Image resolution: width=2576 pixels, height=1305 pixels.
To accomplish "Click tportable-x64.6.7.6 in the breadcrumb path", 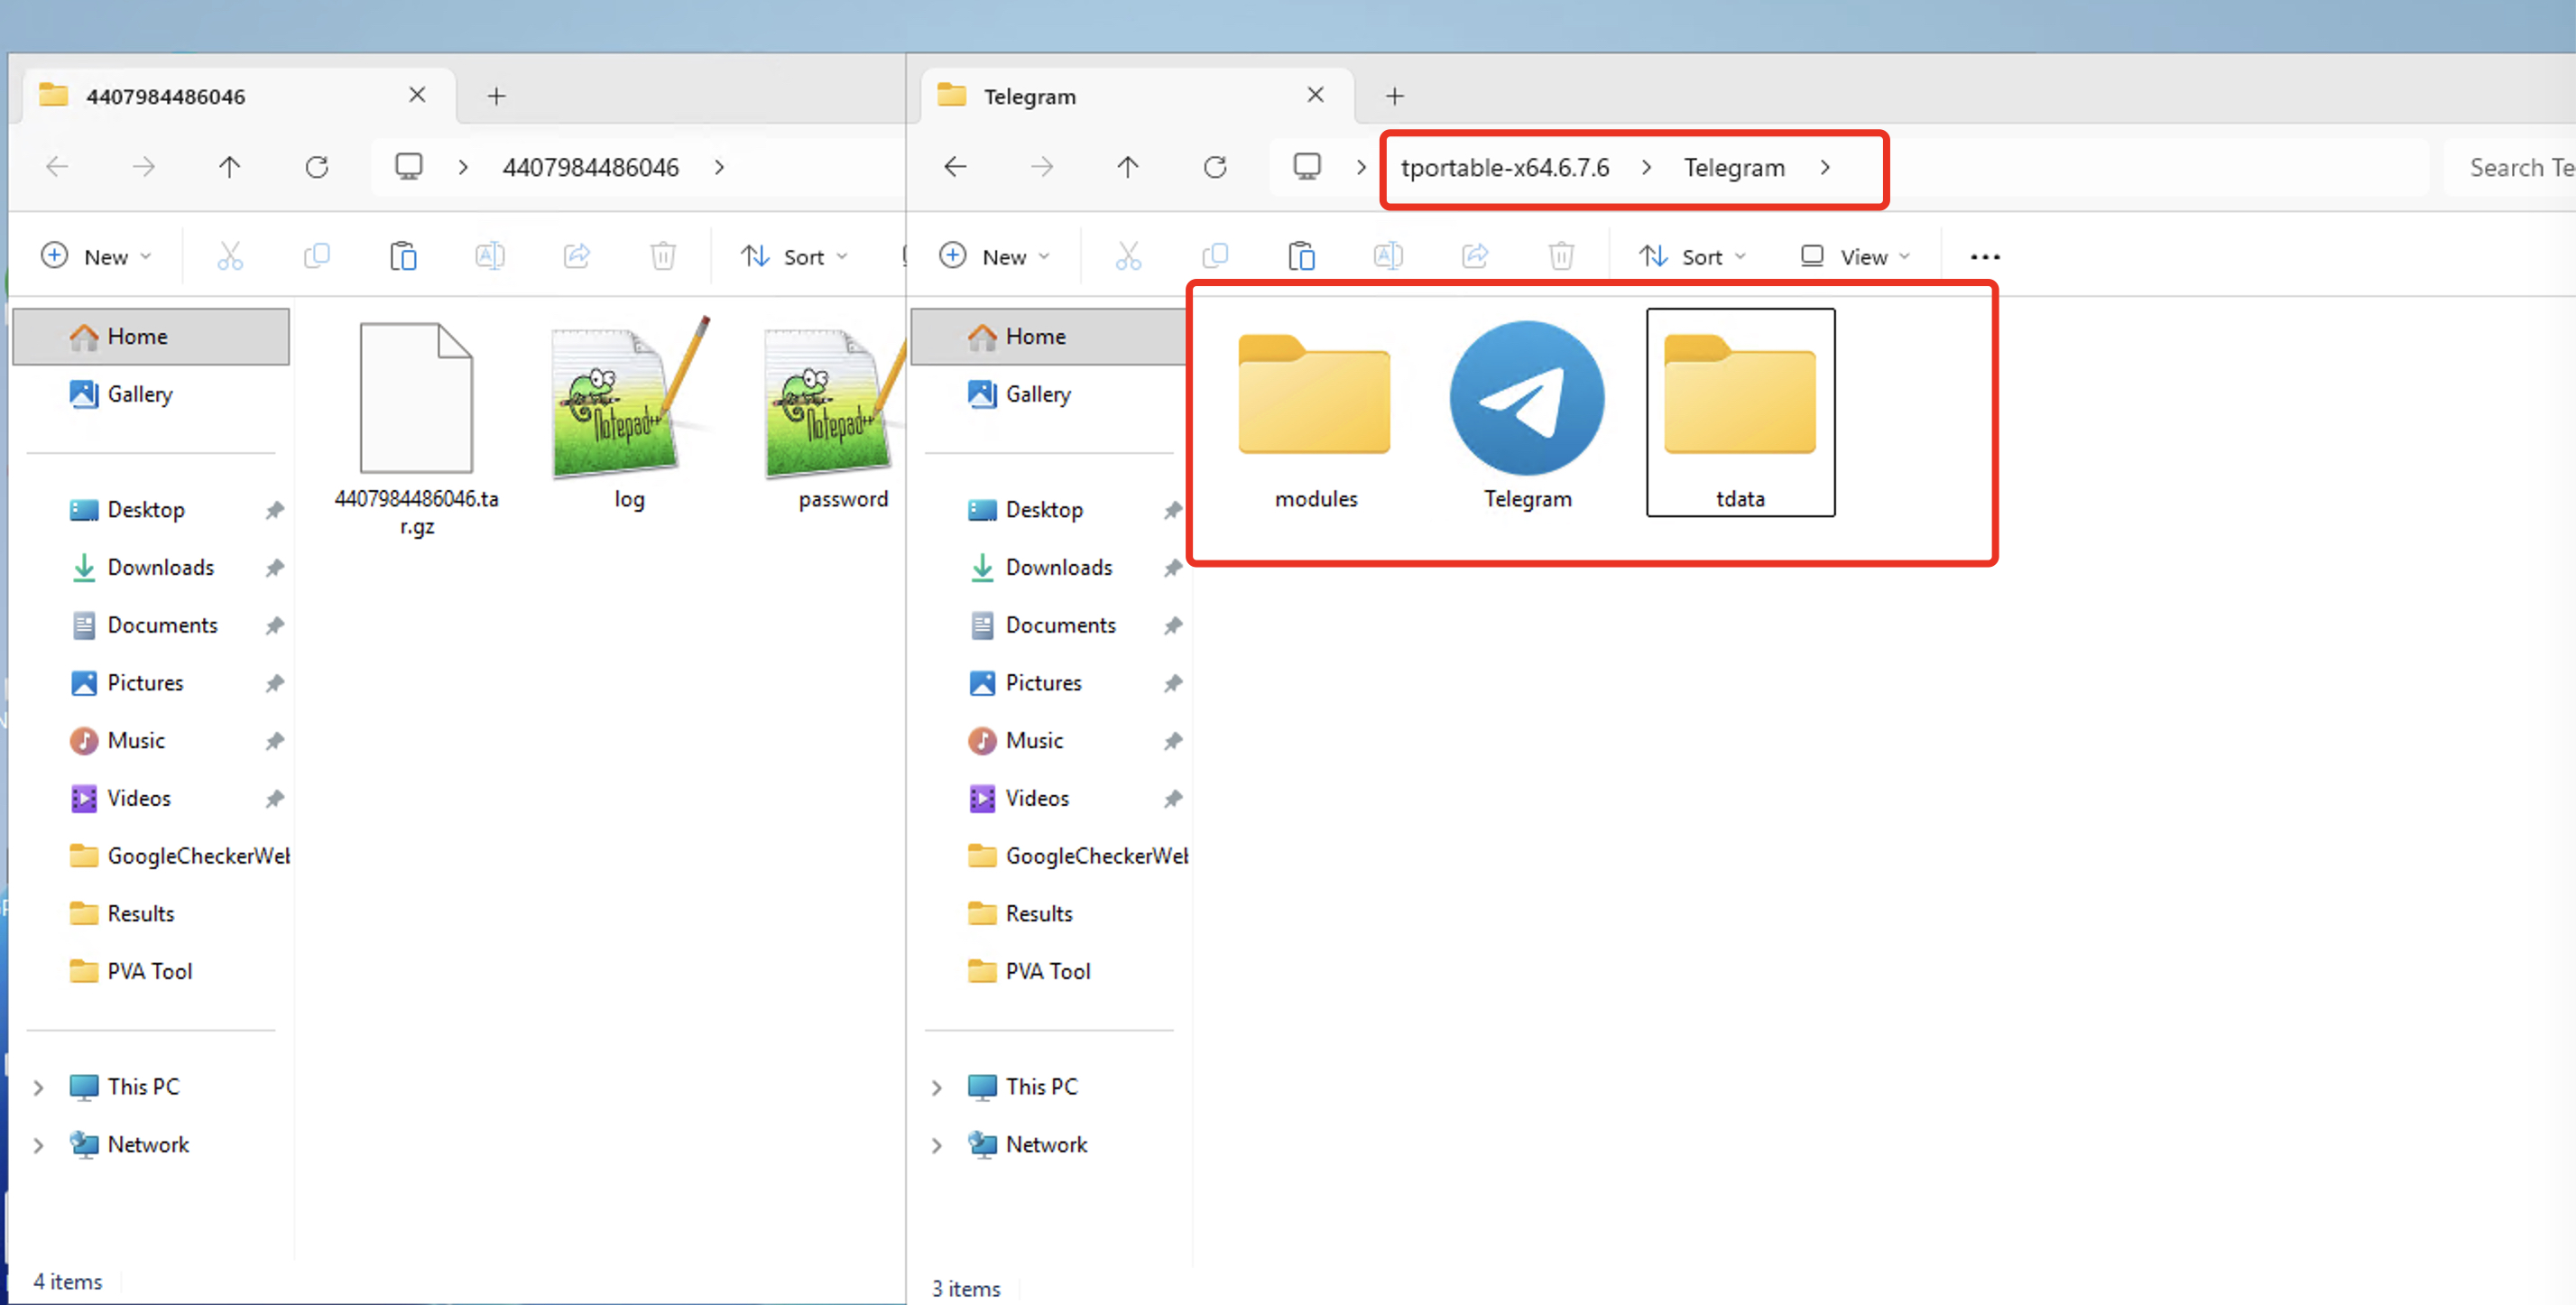I will pyautogui.click(x=1504, y=167).
